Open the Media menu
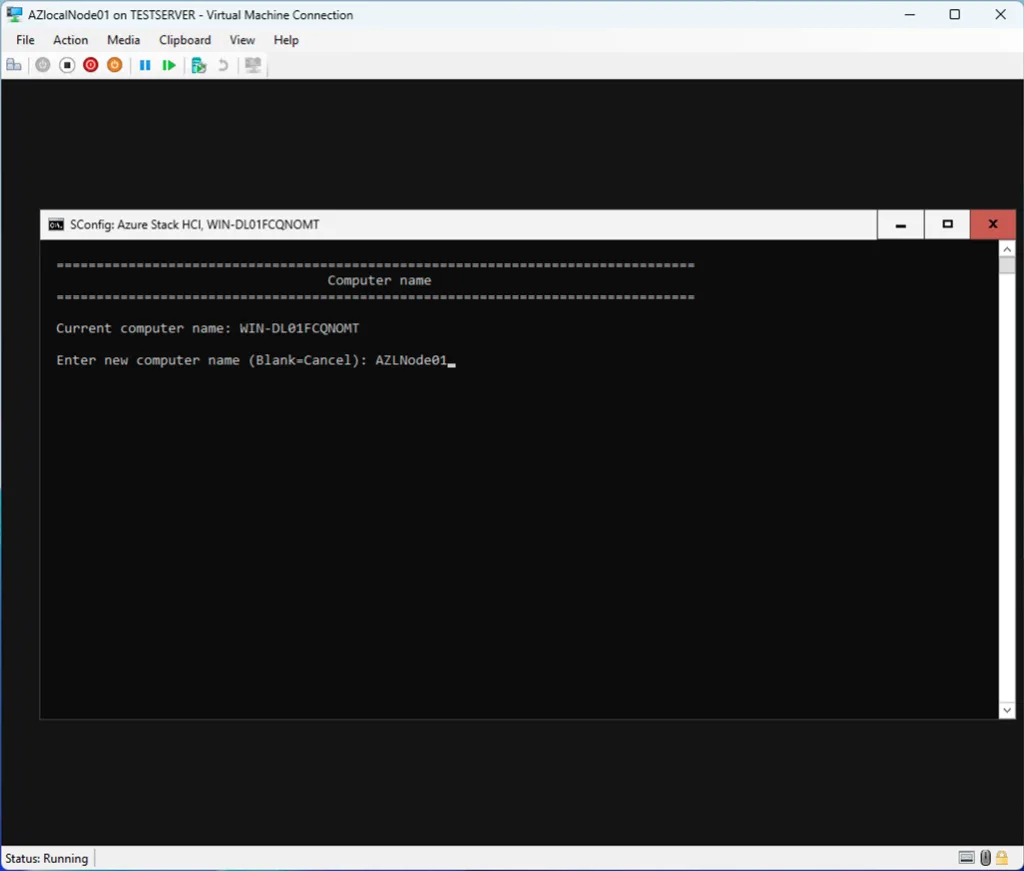The width and height of the screenshot is (1024, 871). click(123, 40)
